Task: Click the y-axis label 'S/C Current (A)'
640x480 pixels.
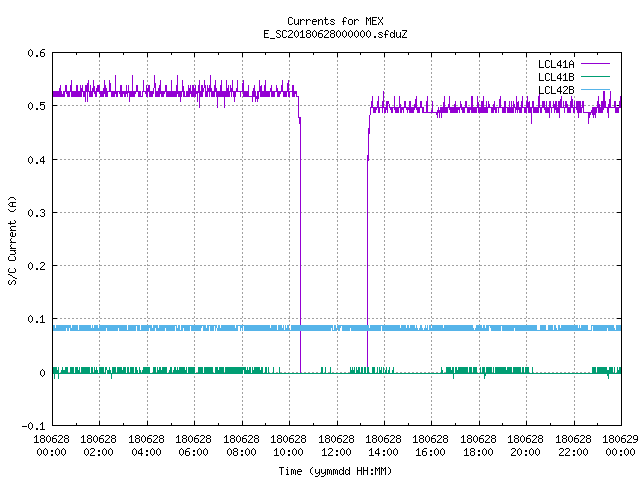Action: (13, 241)
